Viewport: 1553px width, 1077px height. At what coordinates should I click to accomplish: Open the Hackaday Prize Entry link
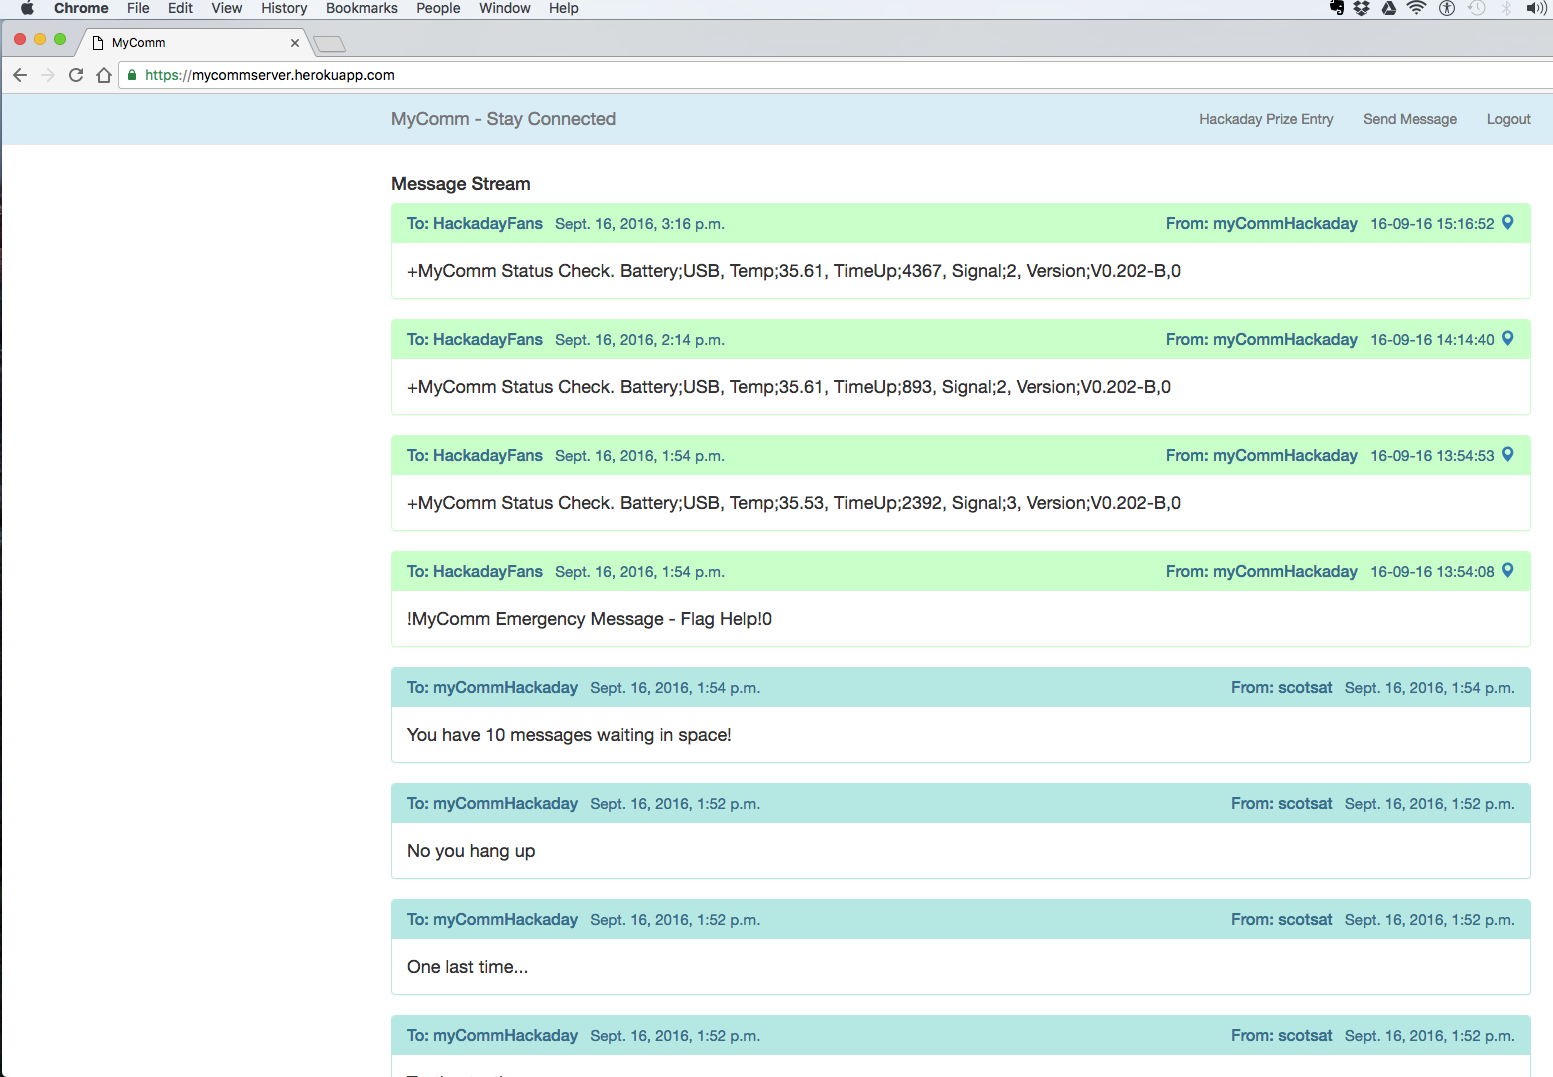[x=1266, y=119]
